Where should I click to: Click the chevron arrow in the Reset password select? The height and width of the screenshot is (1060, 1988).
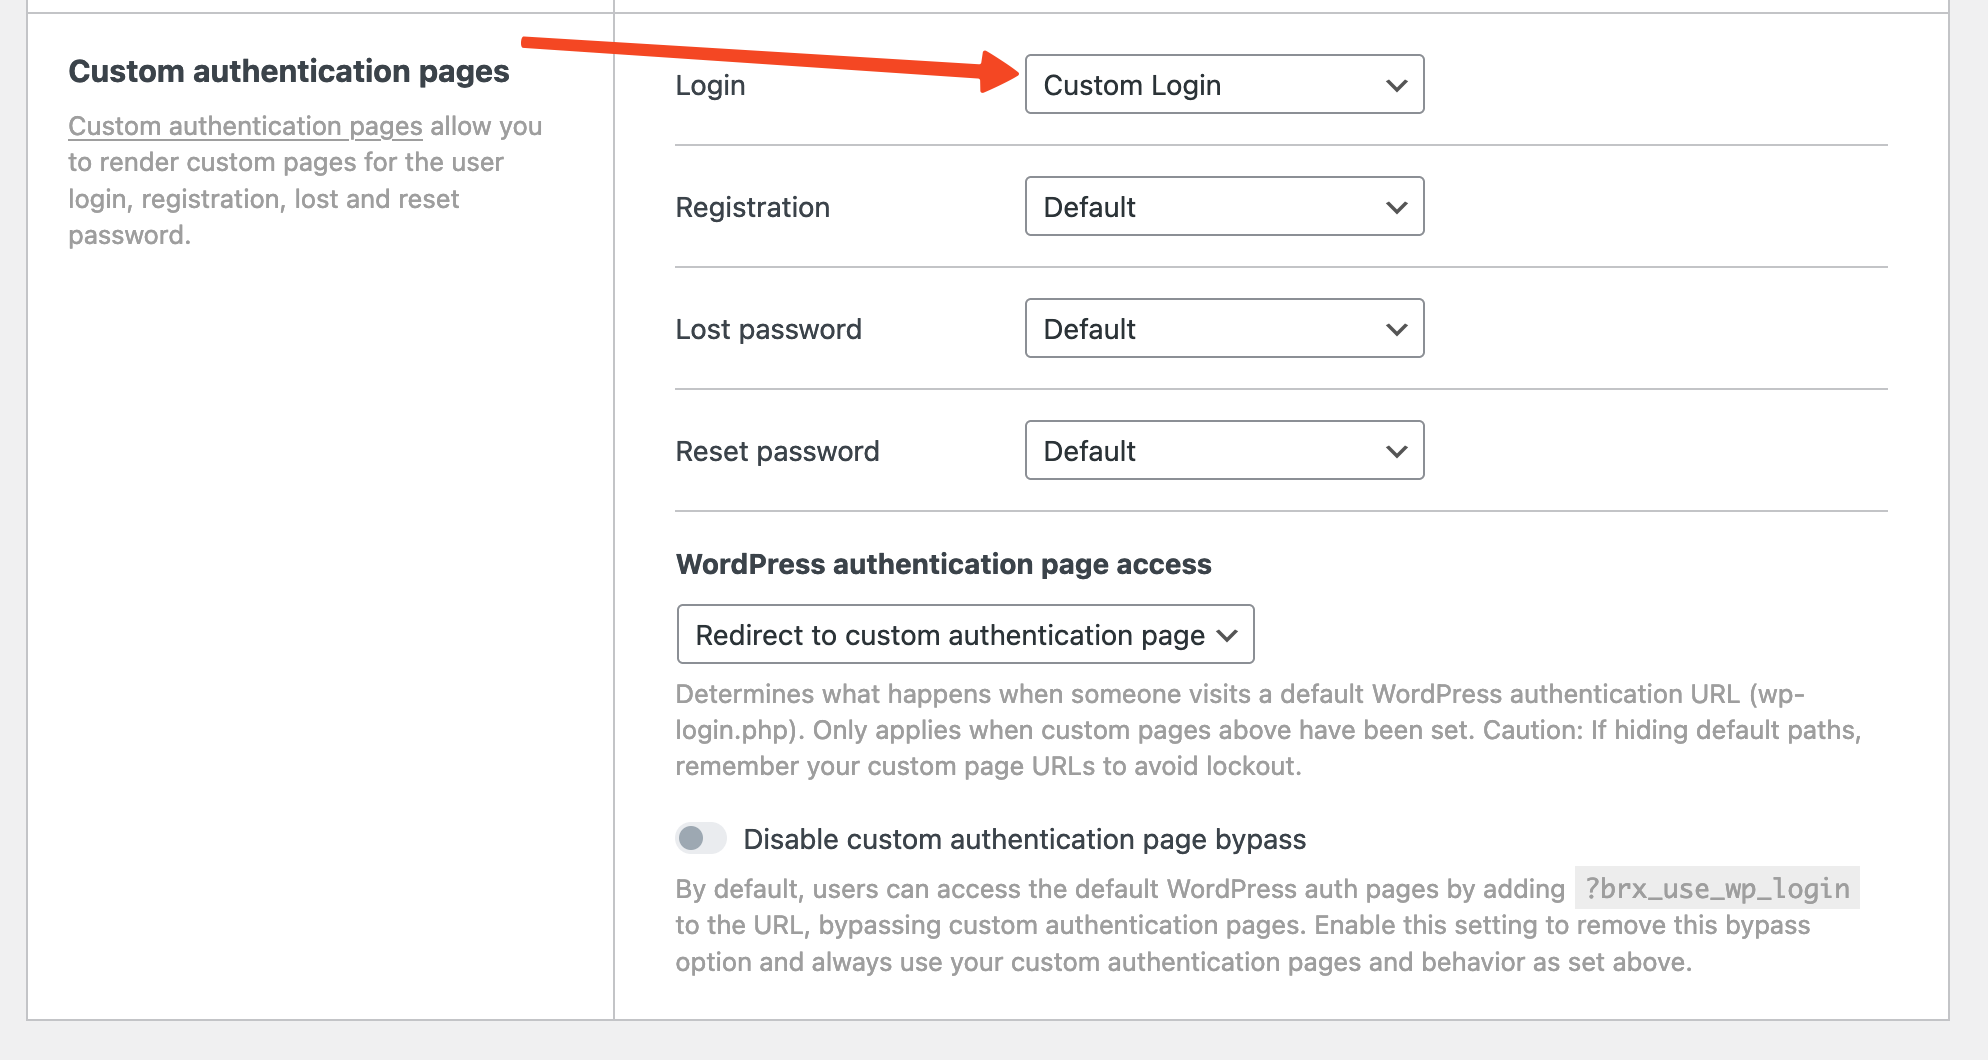click(1397, 452)
